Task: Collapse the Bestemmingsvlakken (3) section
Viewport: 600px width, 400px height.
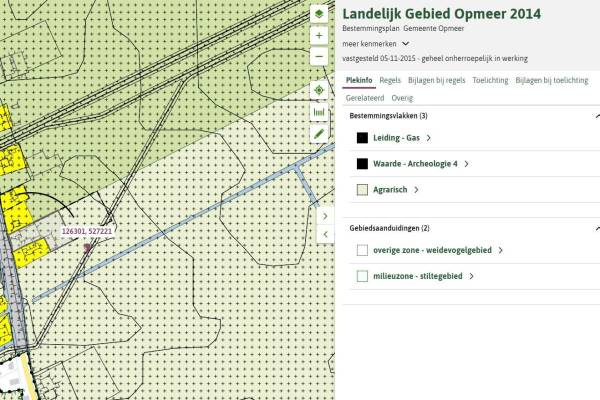Action: tap(597, 116)
